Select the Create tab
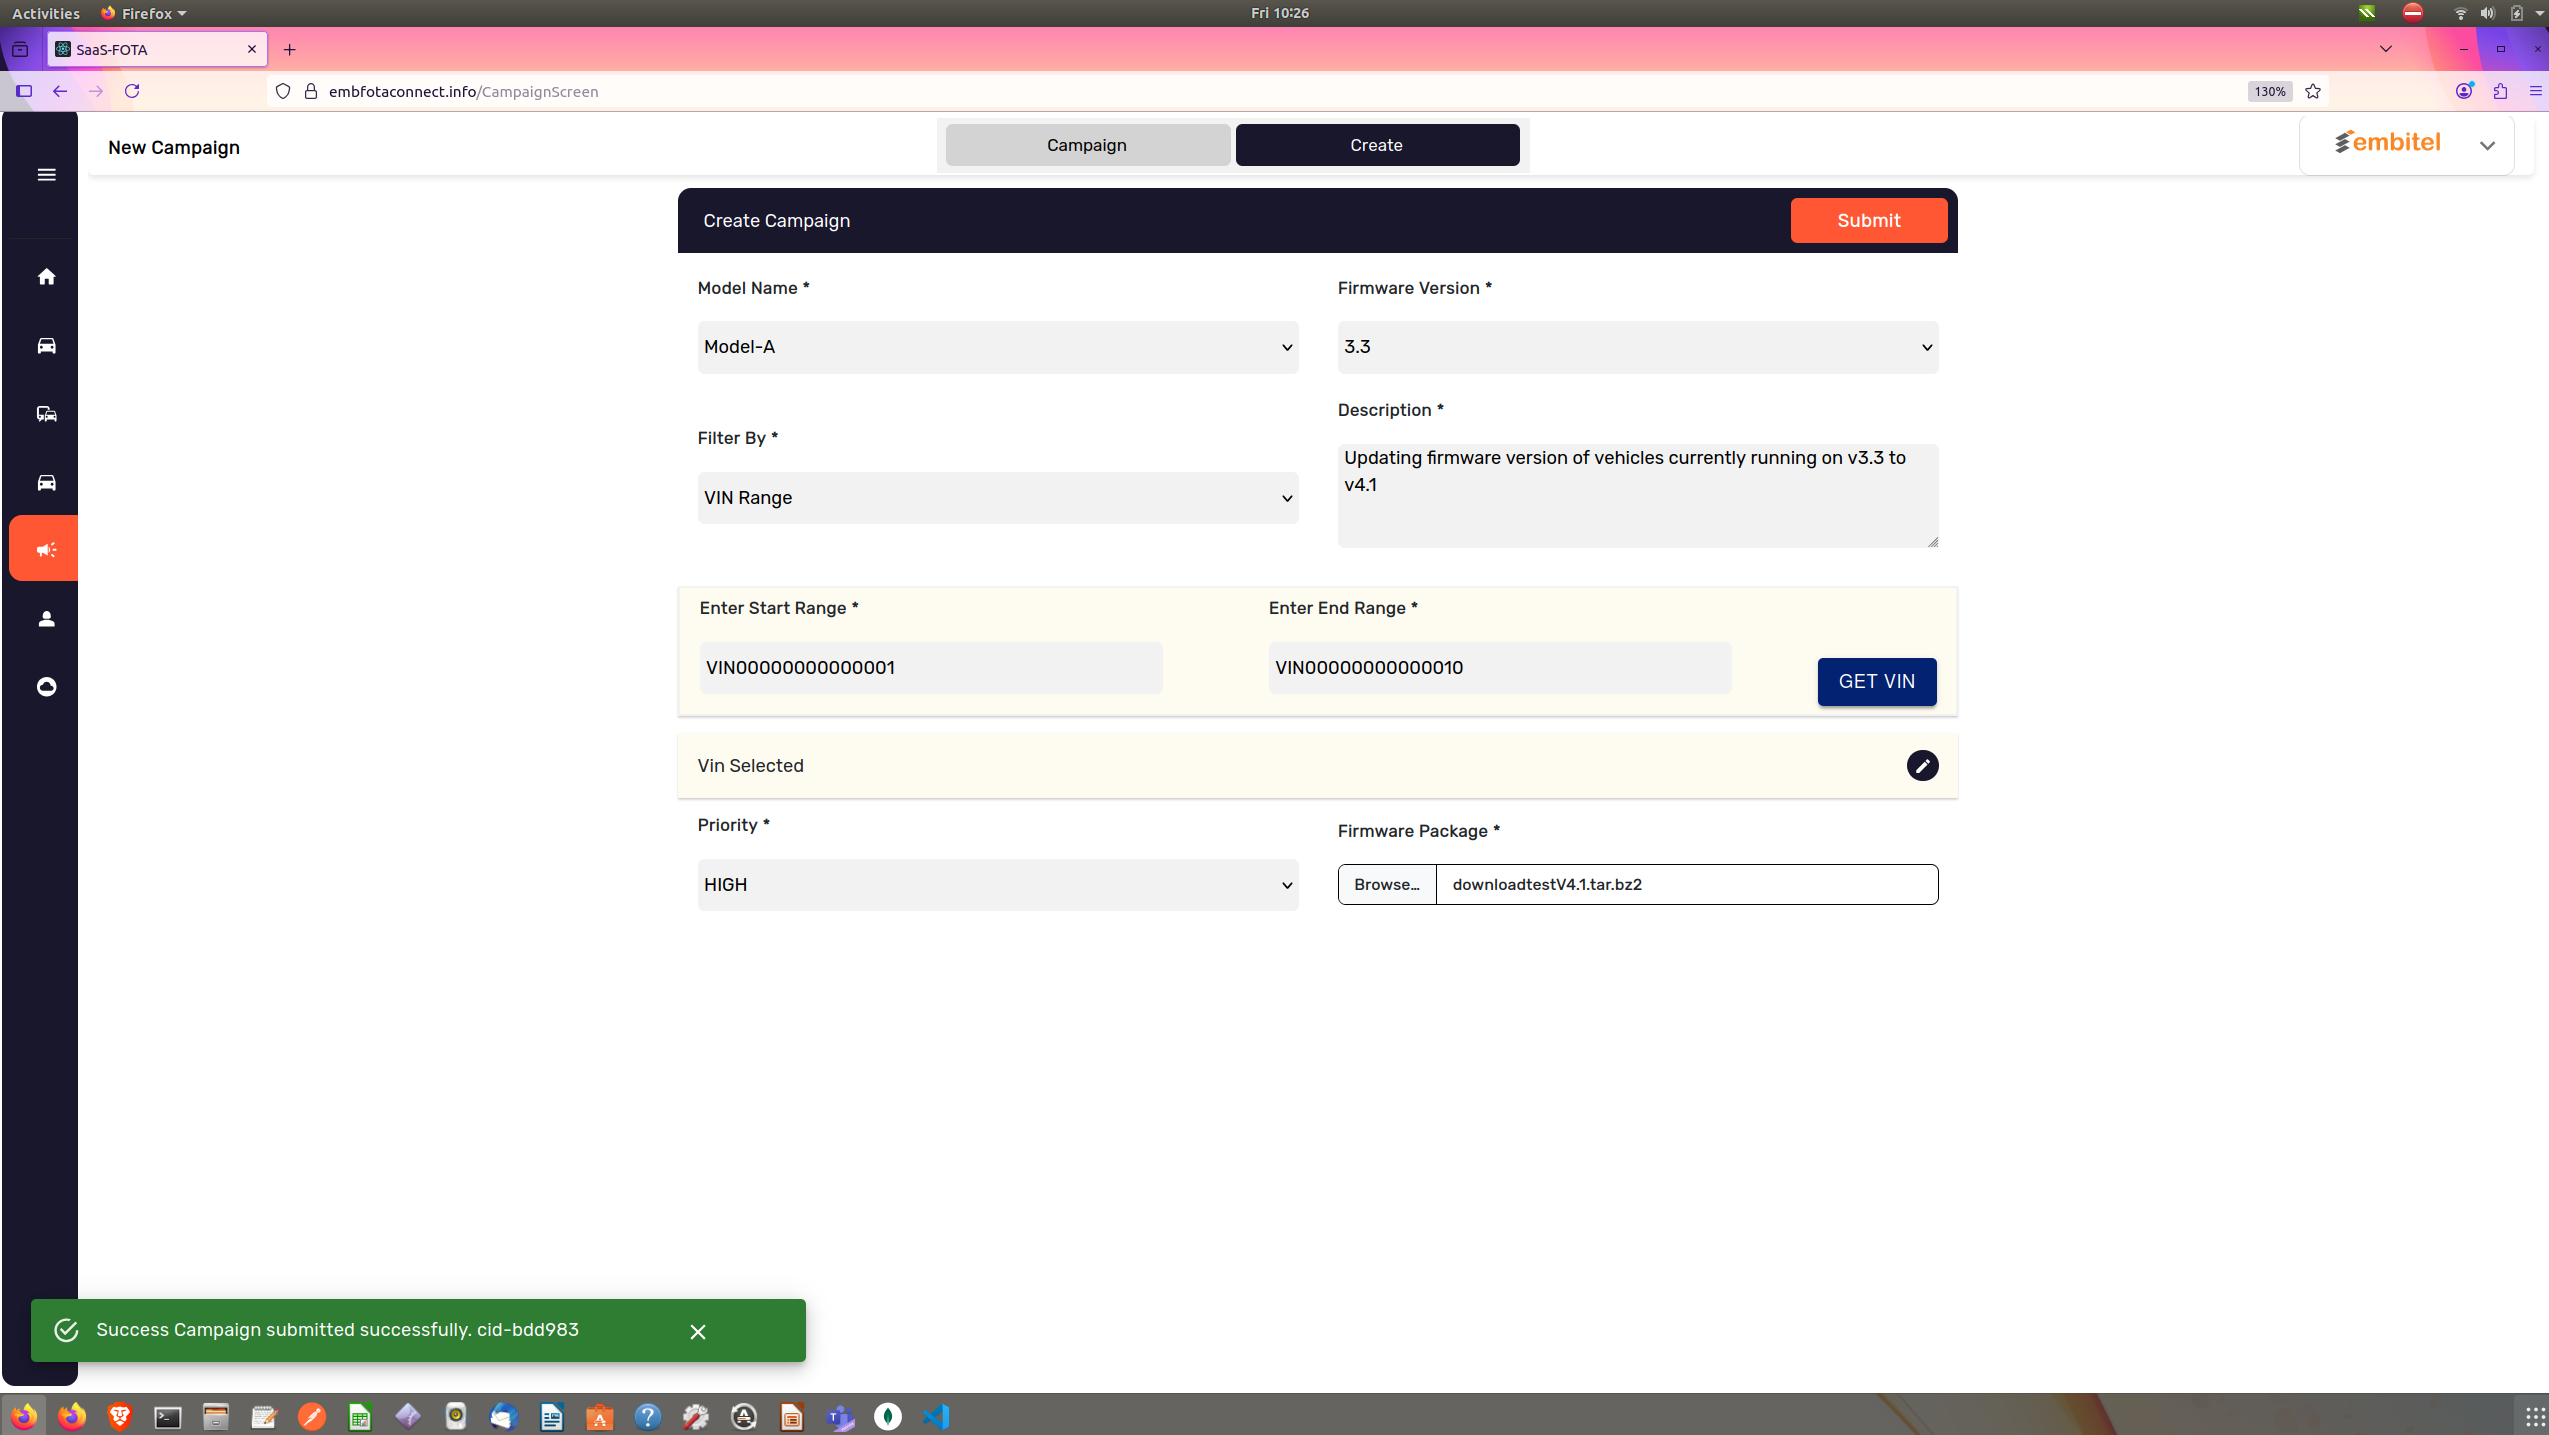 [x=1376, y=145]
